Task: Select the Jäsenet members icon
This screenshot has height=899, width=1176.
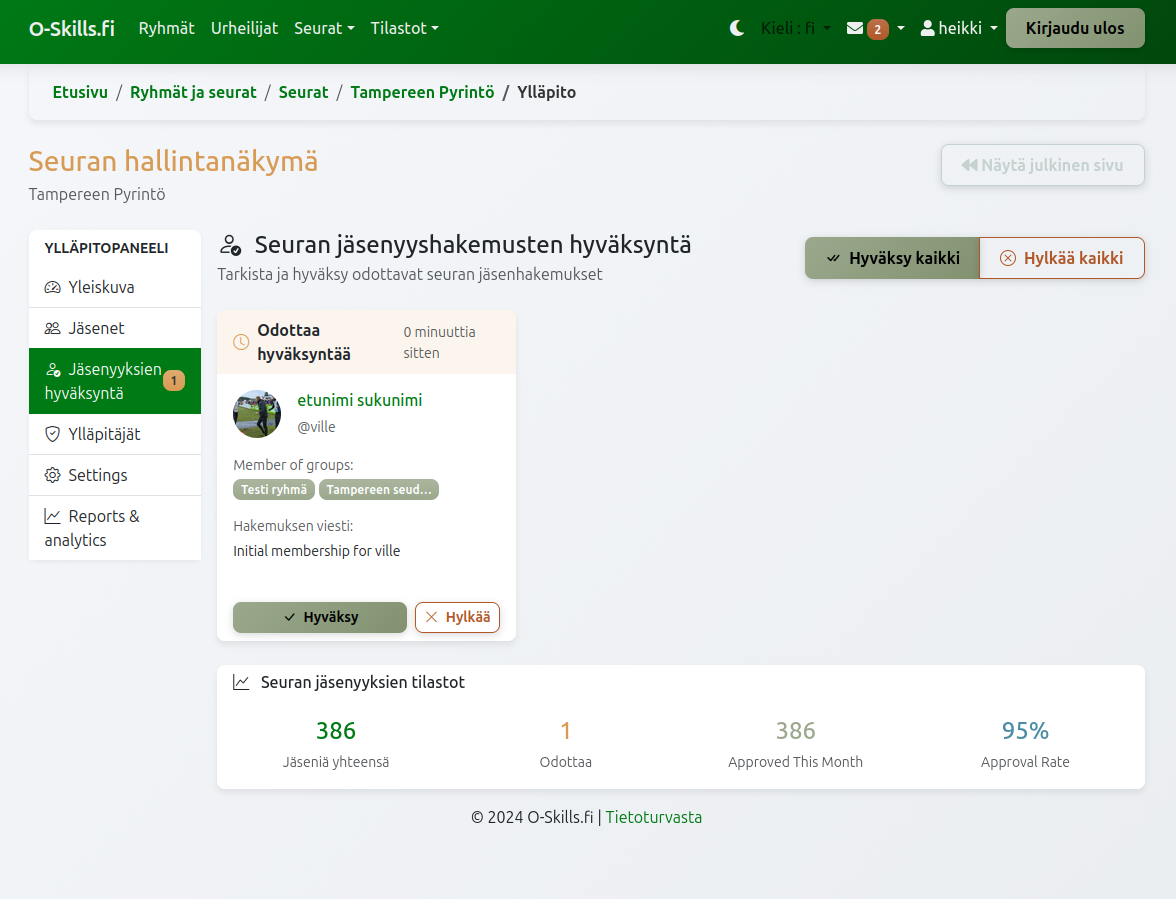Action: coord(52,328)
